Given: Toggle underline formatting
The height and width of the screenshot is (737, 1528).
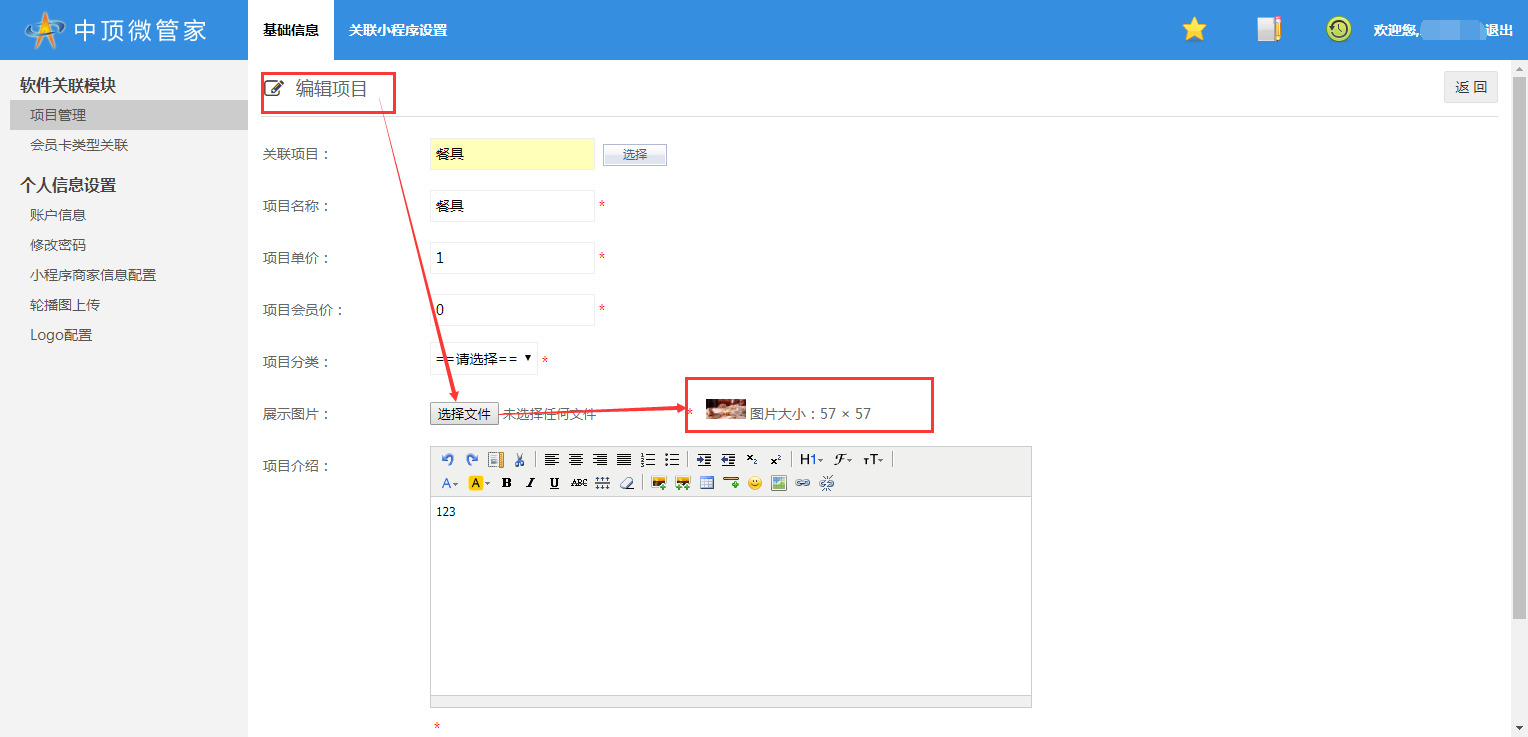Looking at the screenshot, I should click(x=554, y=483).
